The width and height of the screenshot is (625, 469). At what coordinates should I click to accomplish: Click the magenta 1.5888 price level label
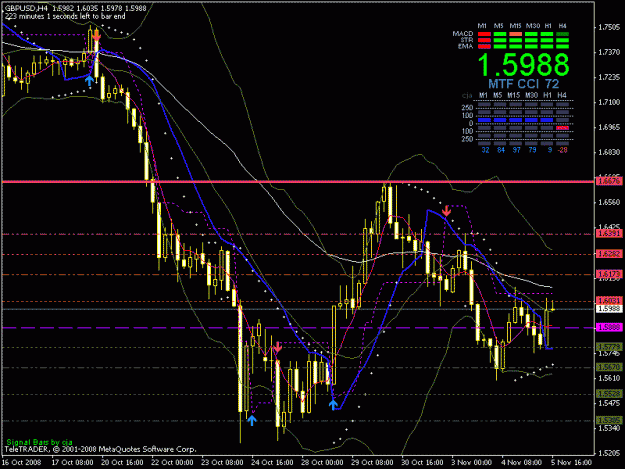coord(609,328)
